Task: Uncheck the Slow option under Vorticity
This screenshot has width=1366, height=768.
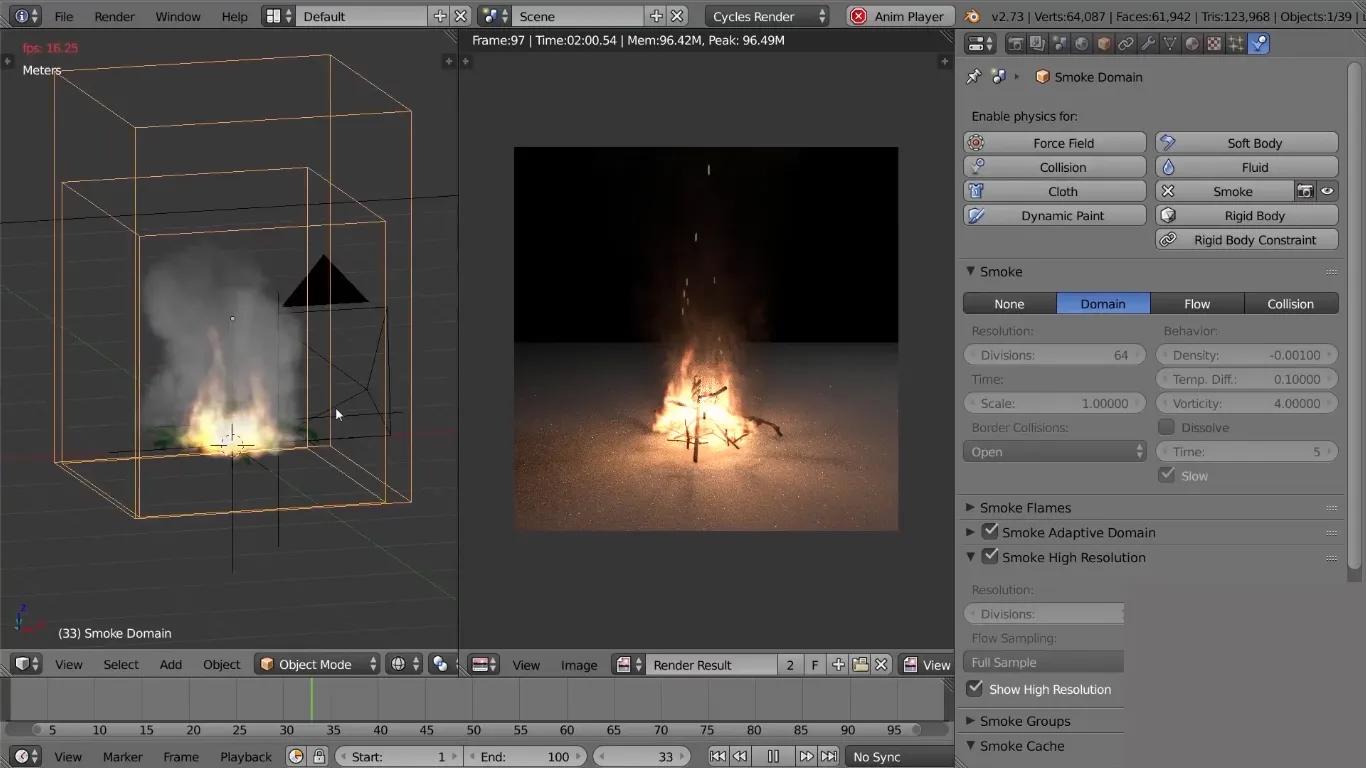Action: coord(1166,475)
